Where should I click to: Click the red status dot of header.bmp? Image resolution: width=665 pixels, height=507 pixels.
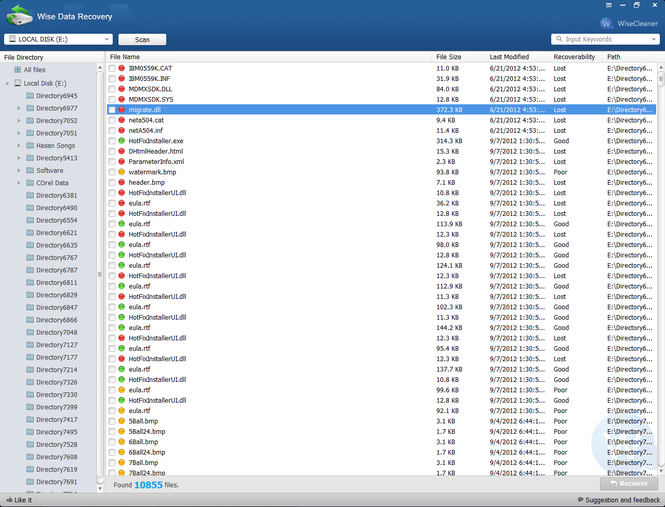click(x=121, y=182)
